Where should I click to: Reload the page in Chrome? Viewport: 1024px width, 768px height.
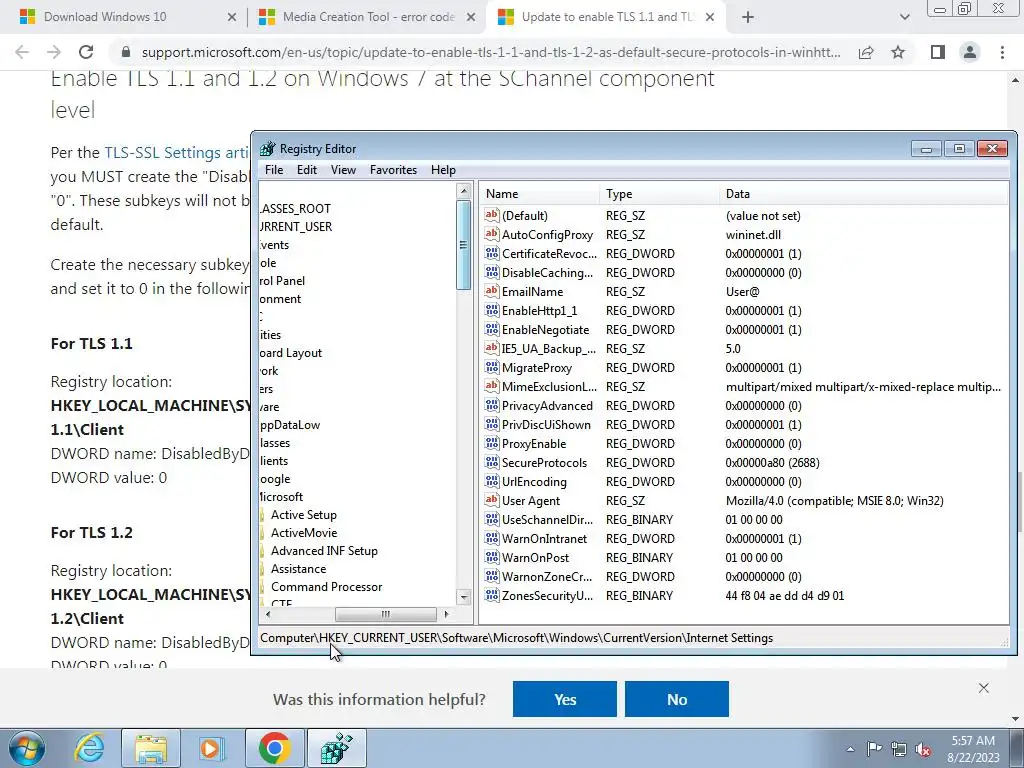click(86, 52)
